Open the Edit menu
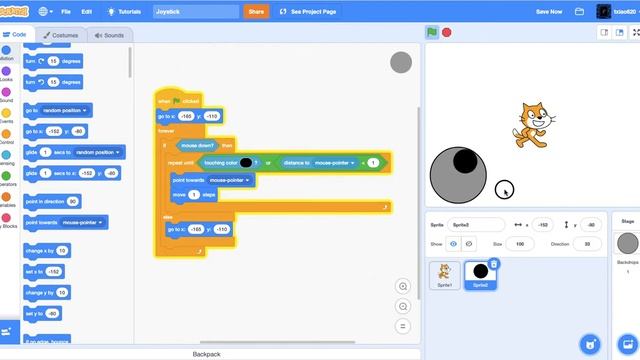Image resolution: width=640 pixels, height=360 pixels. [x=86, y=11]
